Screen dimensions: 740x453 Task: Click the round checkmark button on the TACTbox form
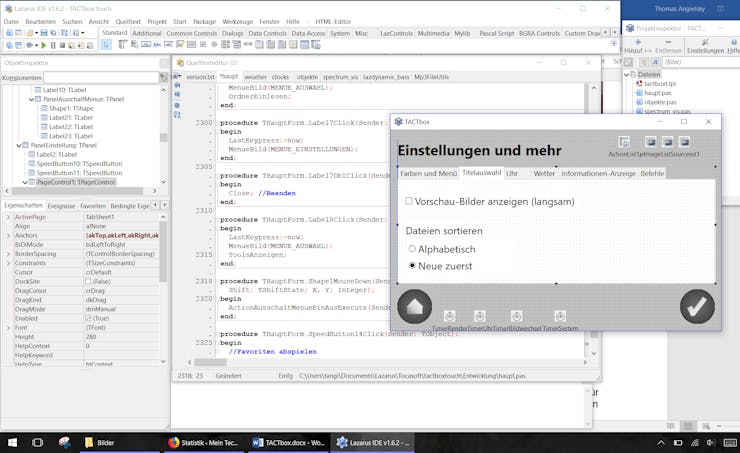click(x=697, y=307)
